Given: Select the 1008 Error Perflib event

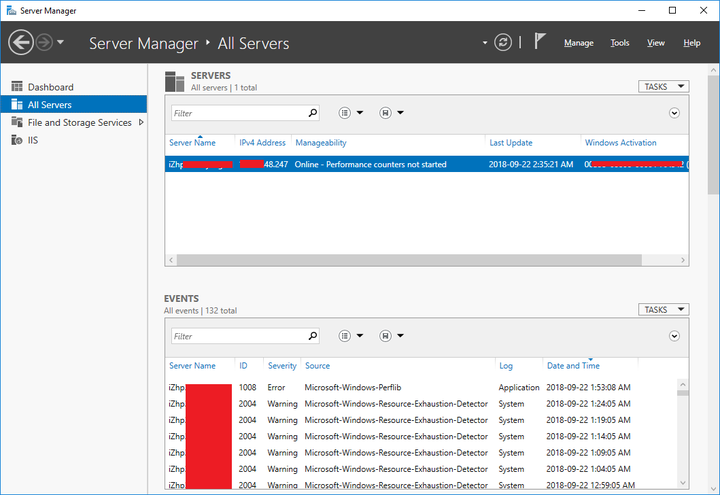Looking at the screenshot, I should click(421, 388).
